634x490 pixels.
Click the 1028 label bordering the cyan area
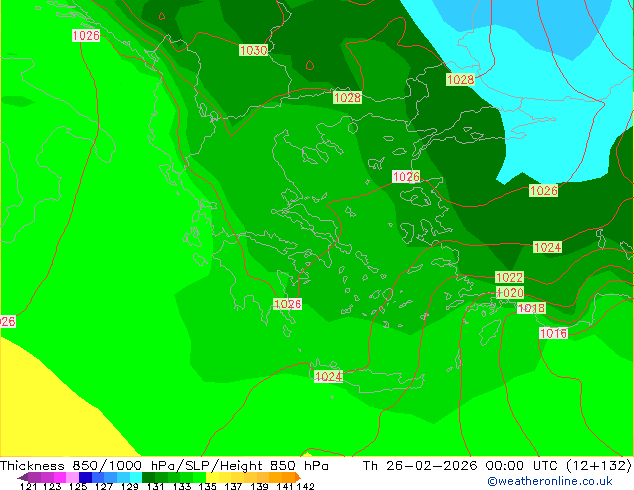(x=460, y=79)
